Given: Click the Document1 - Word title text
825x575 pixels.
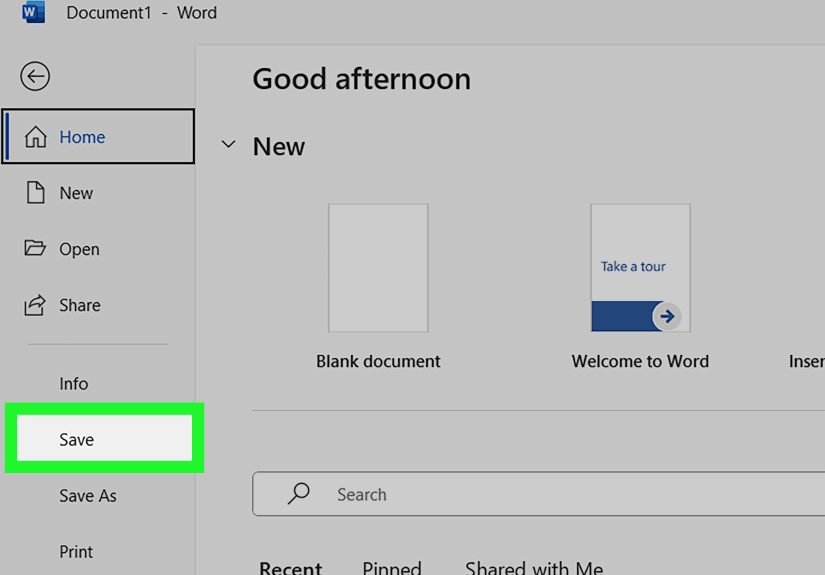Looking at the screenshot, I should coord(142,12).
